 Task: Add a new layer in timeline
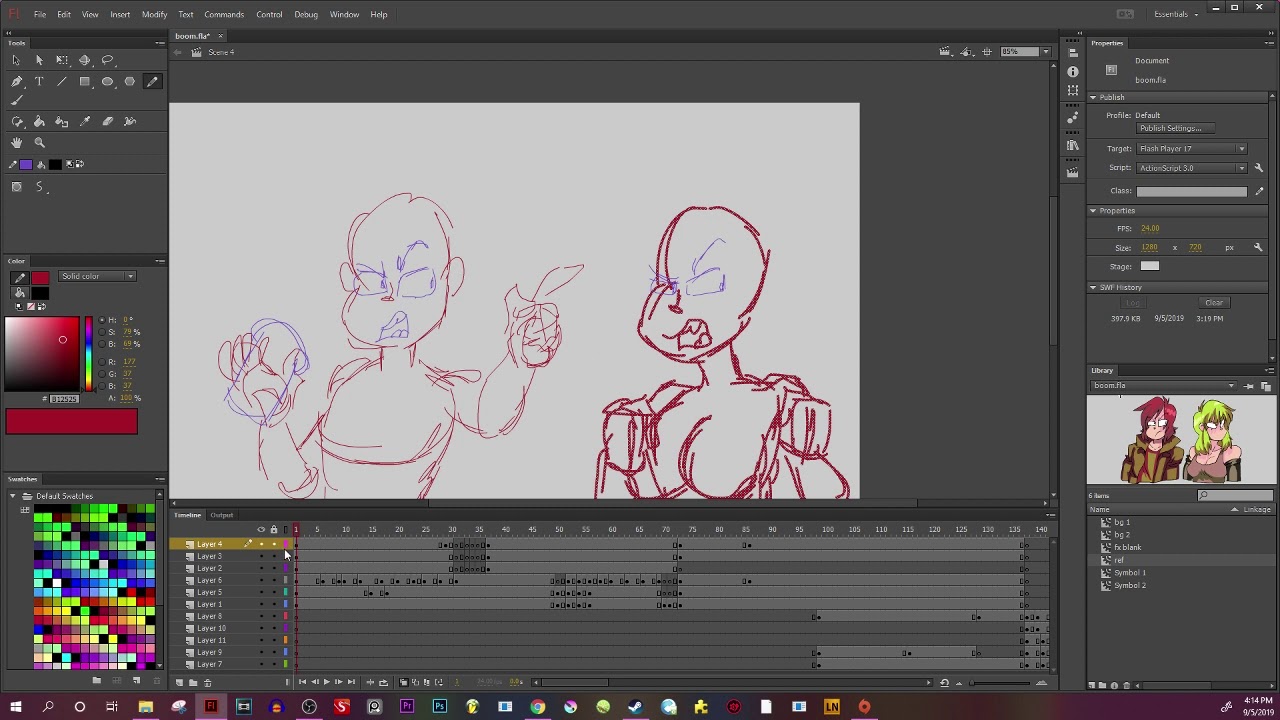point(179,683)
